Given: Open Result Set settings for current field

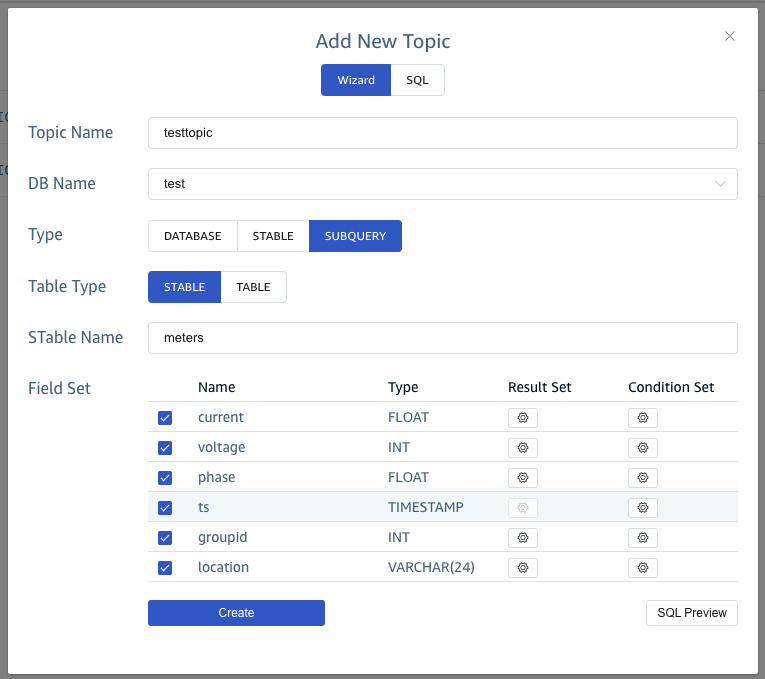Looking at the screenshot, I should click(x=522, y=417).
